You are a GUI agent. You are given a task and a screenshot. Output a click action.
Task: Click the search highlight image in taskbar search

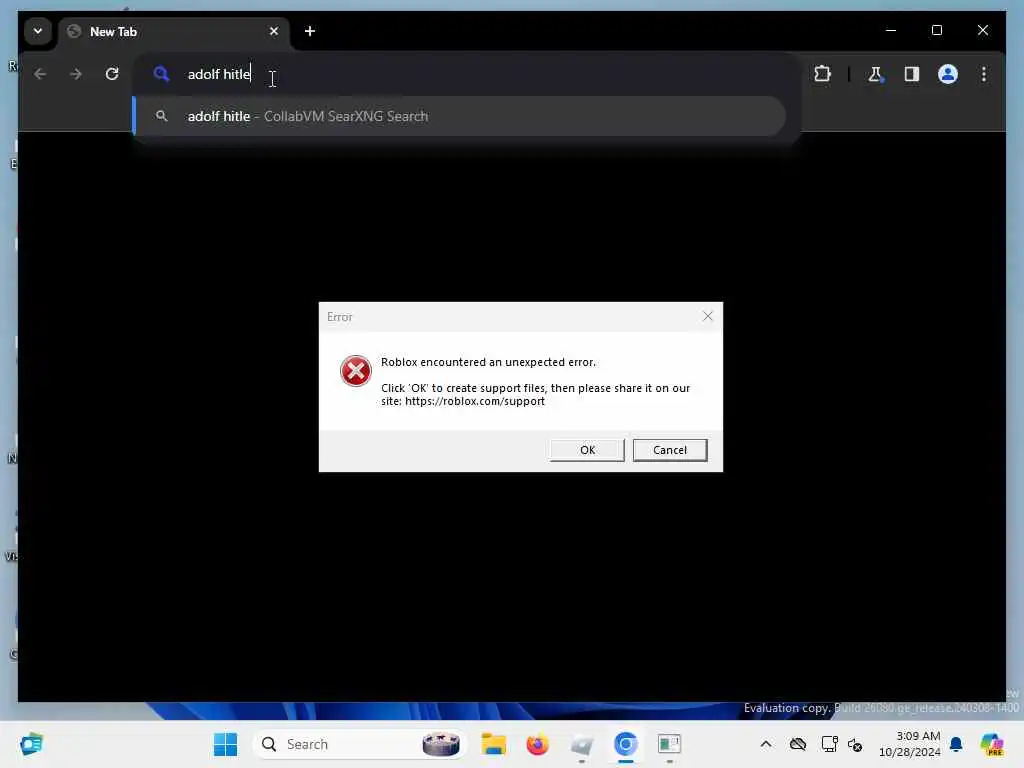tap(441, 744)
